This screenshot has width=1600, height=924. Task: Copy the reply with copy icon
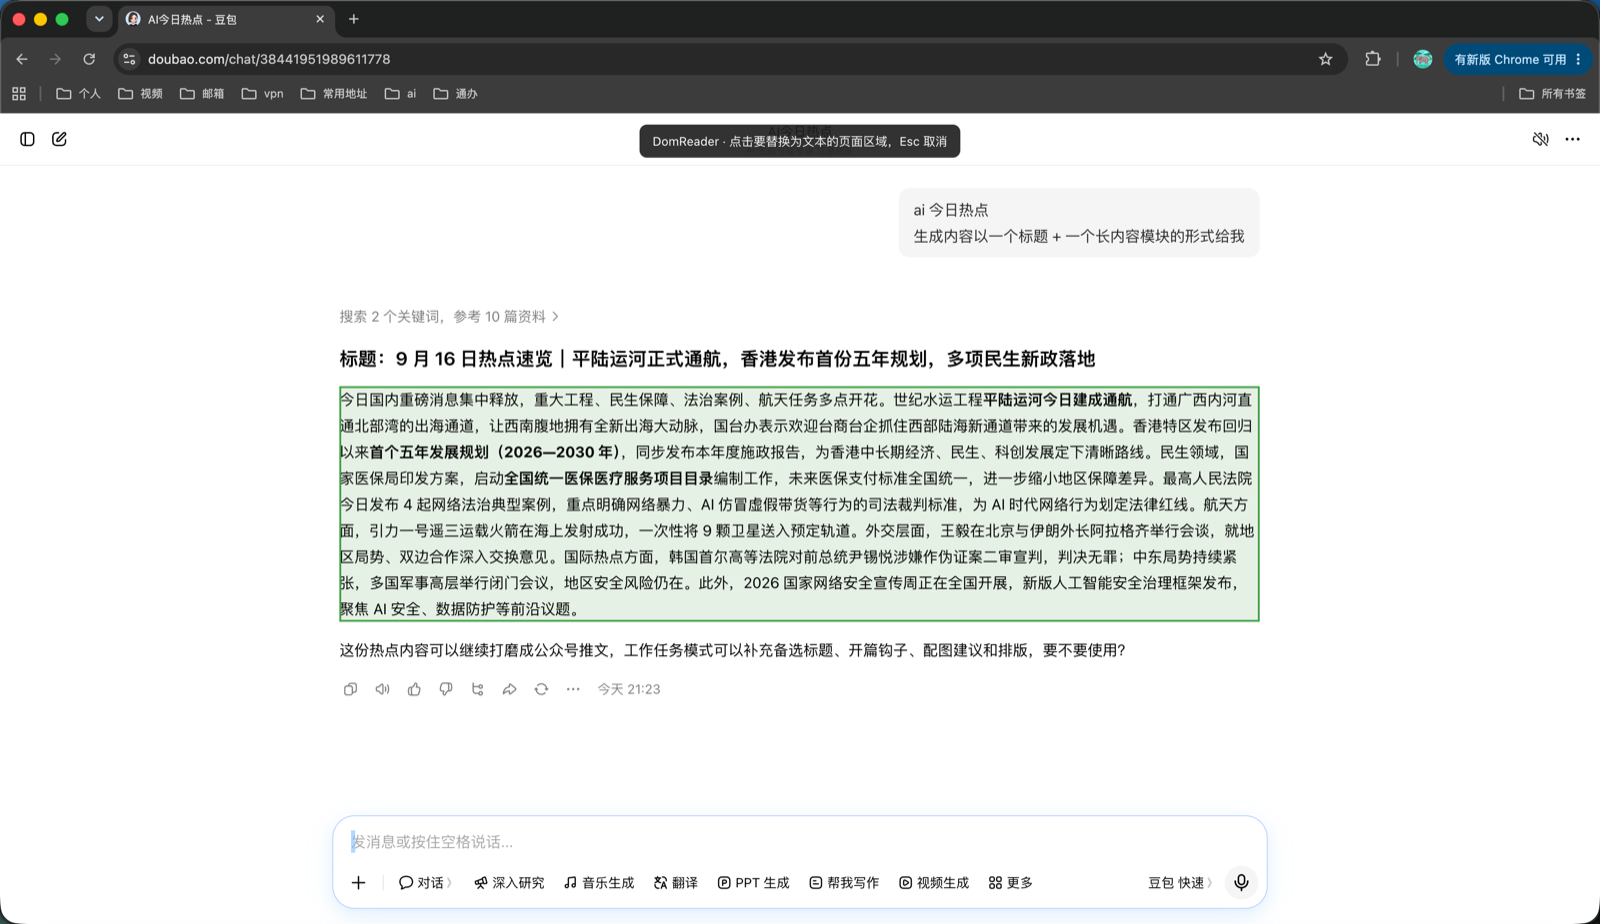click(350, 689)
